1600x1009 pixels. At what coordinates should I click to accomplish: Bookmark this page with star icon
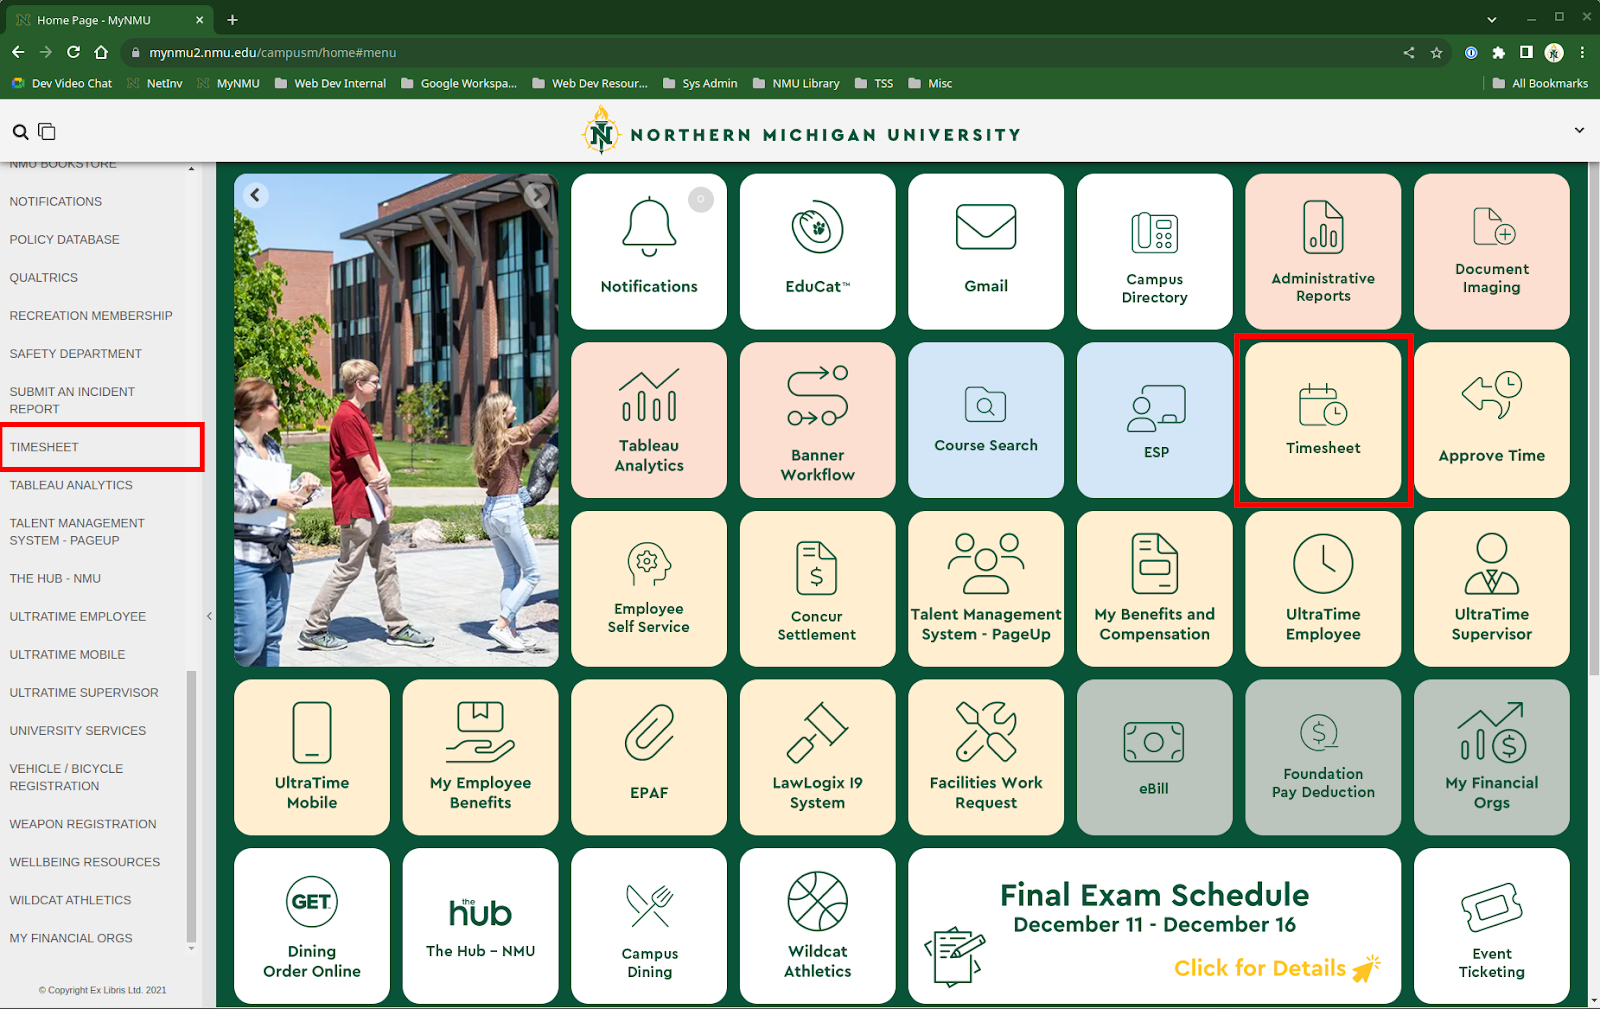point(1437,53)
